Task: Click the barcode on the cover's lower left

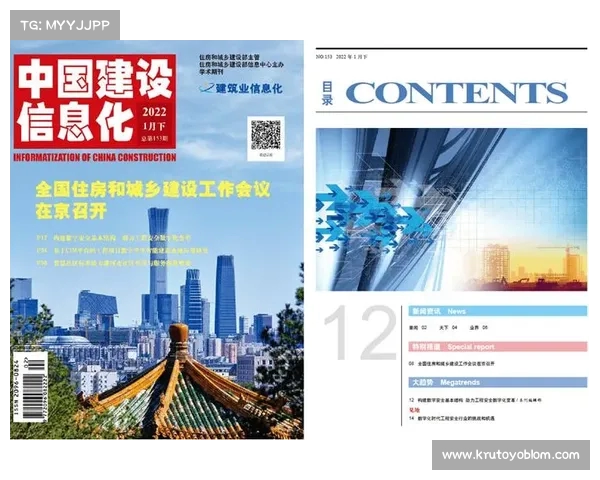Action: pyautogui.click(x=30, y=387)
